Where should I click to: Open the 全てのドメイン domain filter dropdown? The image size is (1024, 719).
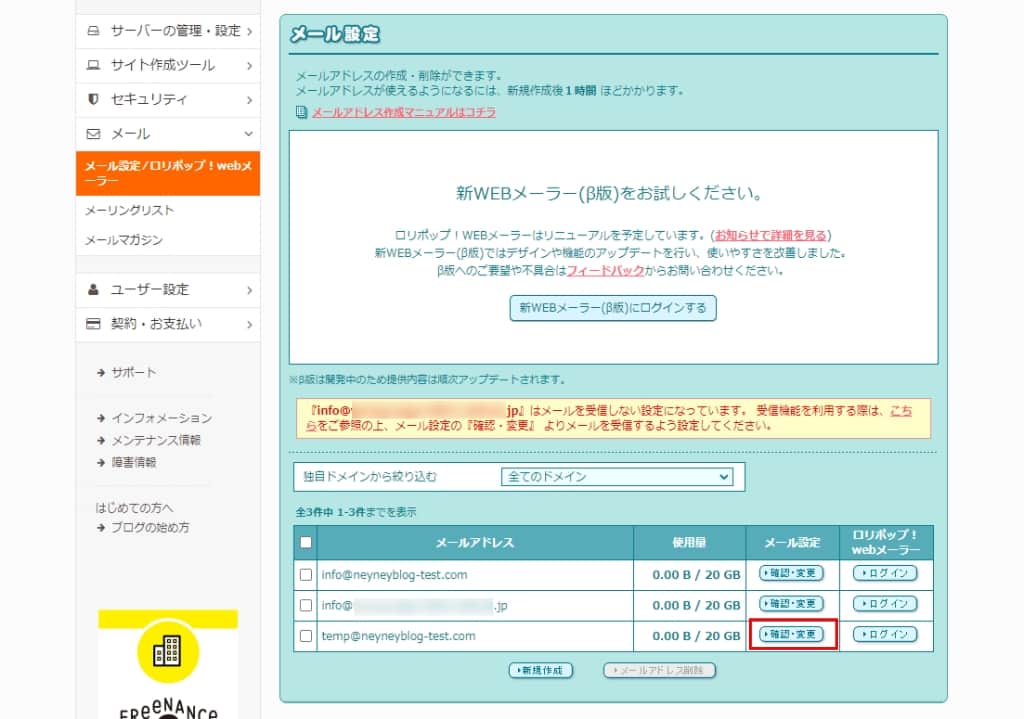(617, 477)
